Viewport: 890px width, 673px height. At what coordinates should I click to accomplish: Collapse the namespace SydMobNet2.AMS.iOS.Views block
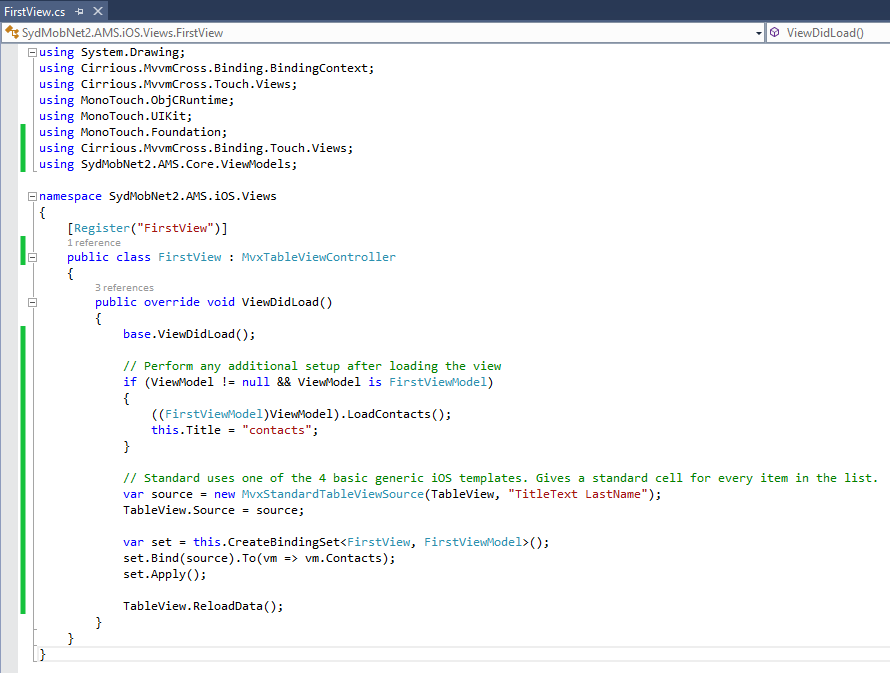pyautogui.click(x=32, y=196)
